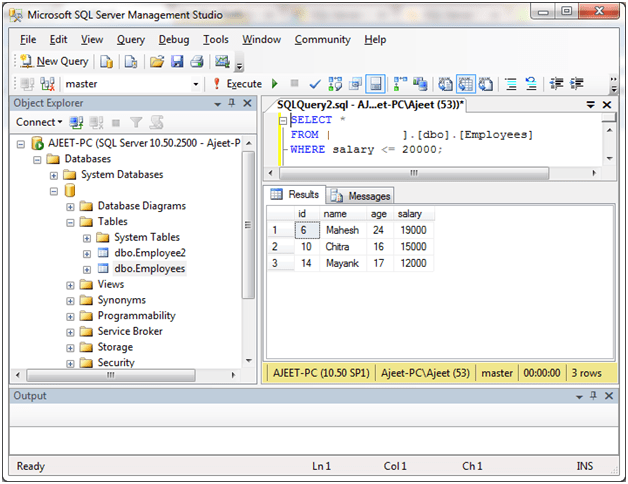Collapse the Tables folder node
The height and width of the screenshot is (484, 628).
(x=71, y=222)
